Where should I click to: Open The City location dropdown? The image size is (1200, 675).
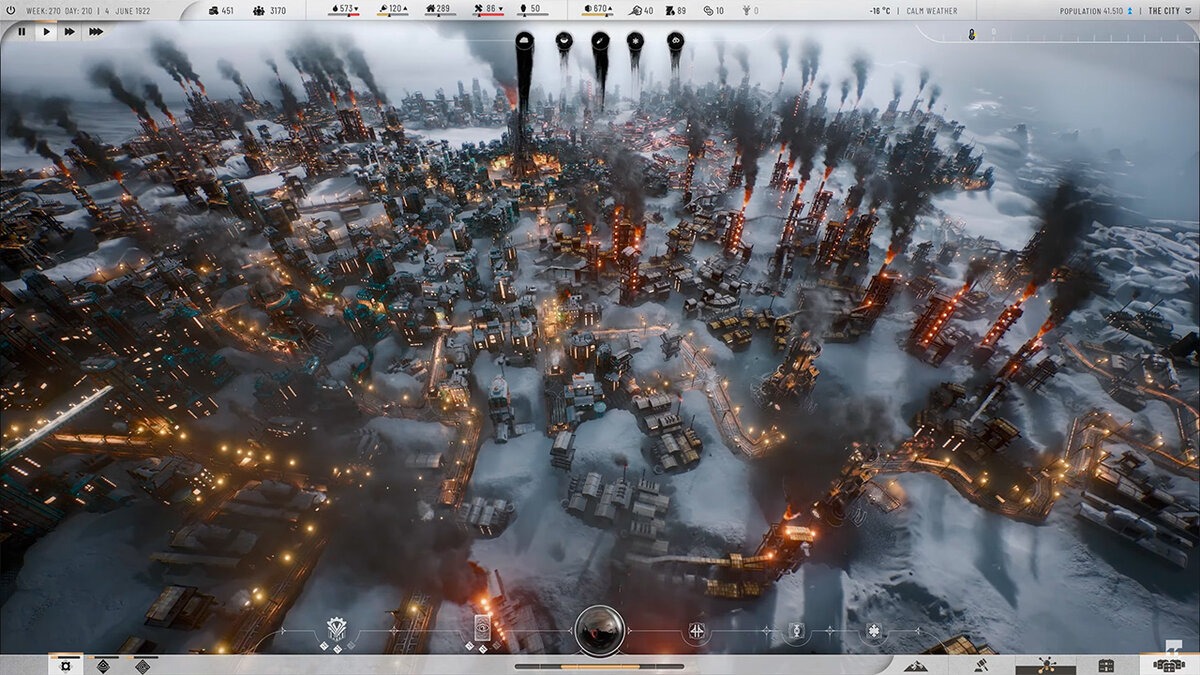1168,10
